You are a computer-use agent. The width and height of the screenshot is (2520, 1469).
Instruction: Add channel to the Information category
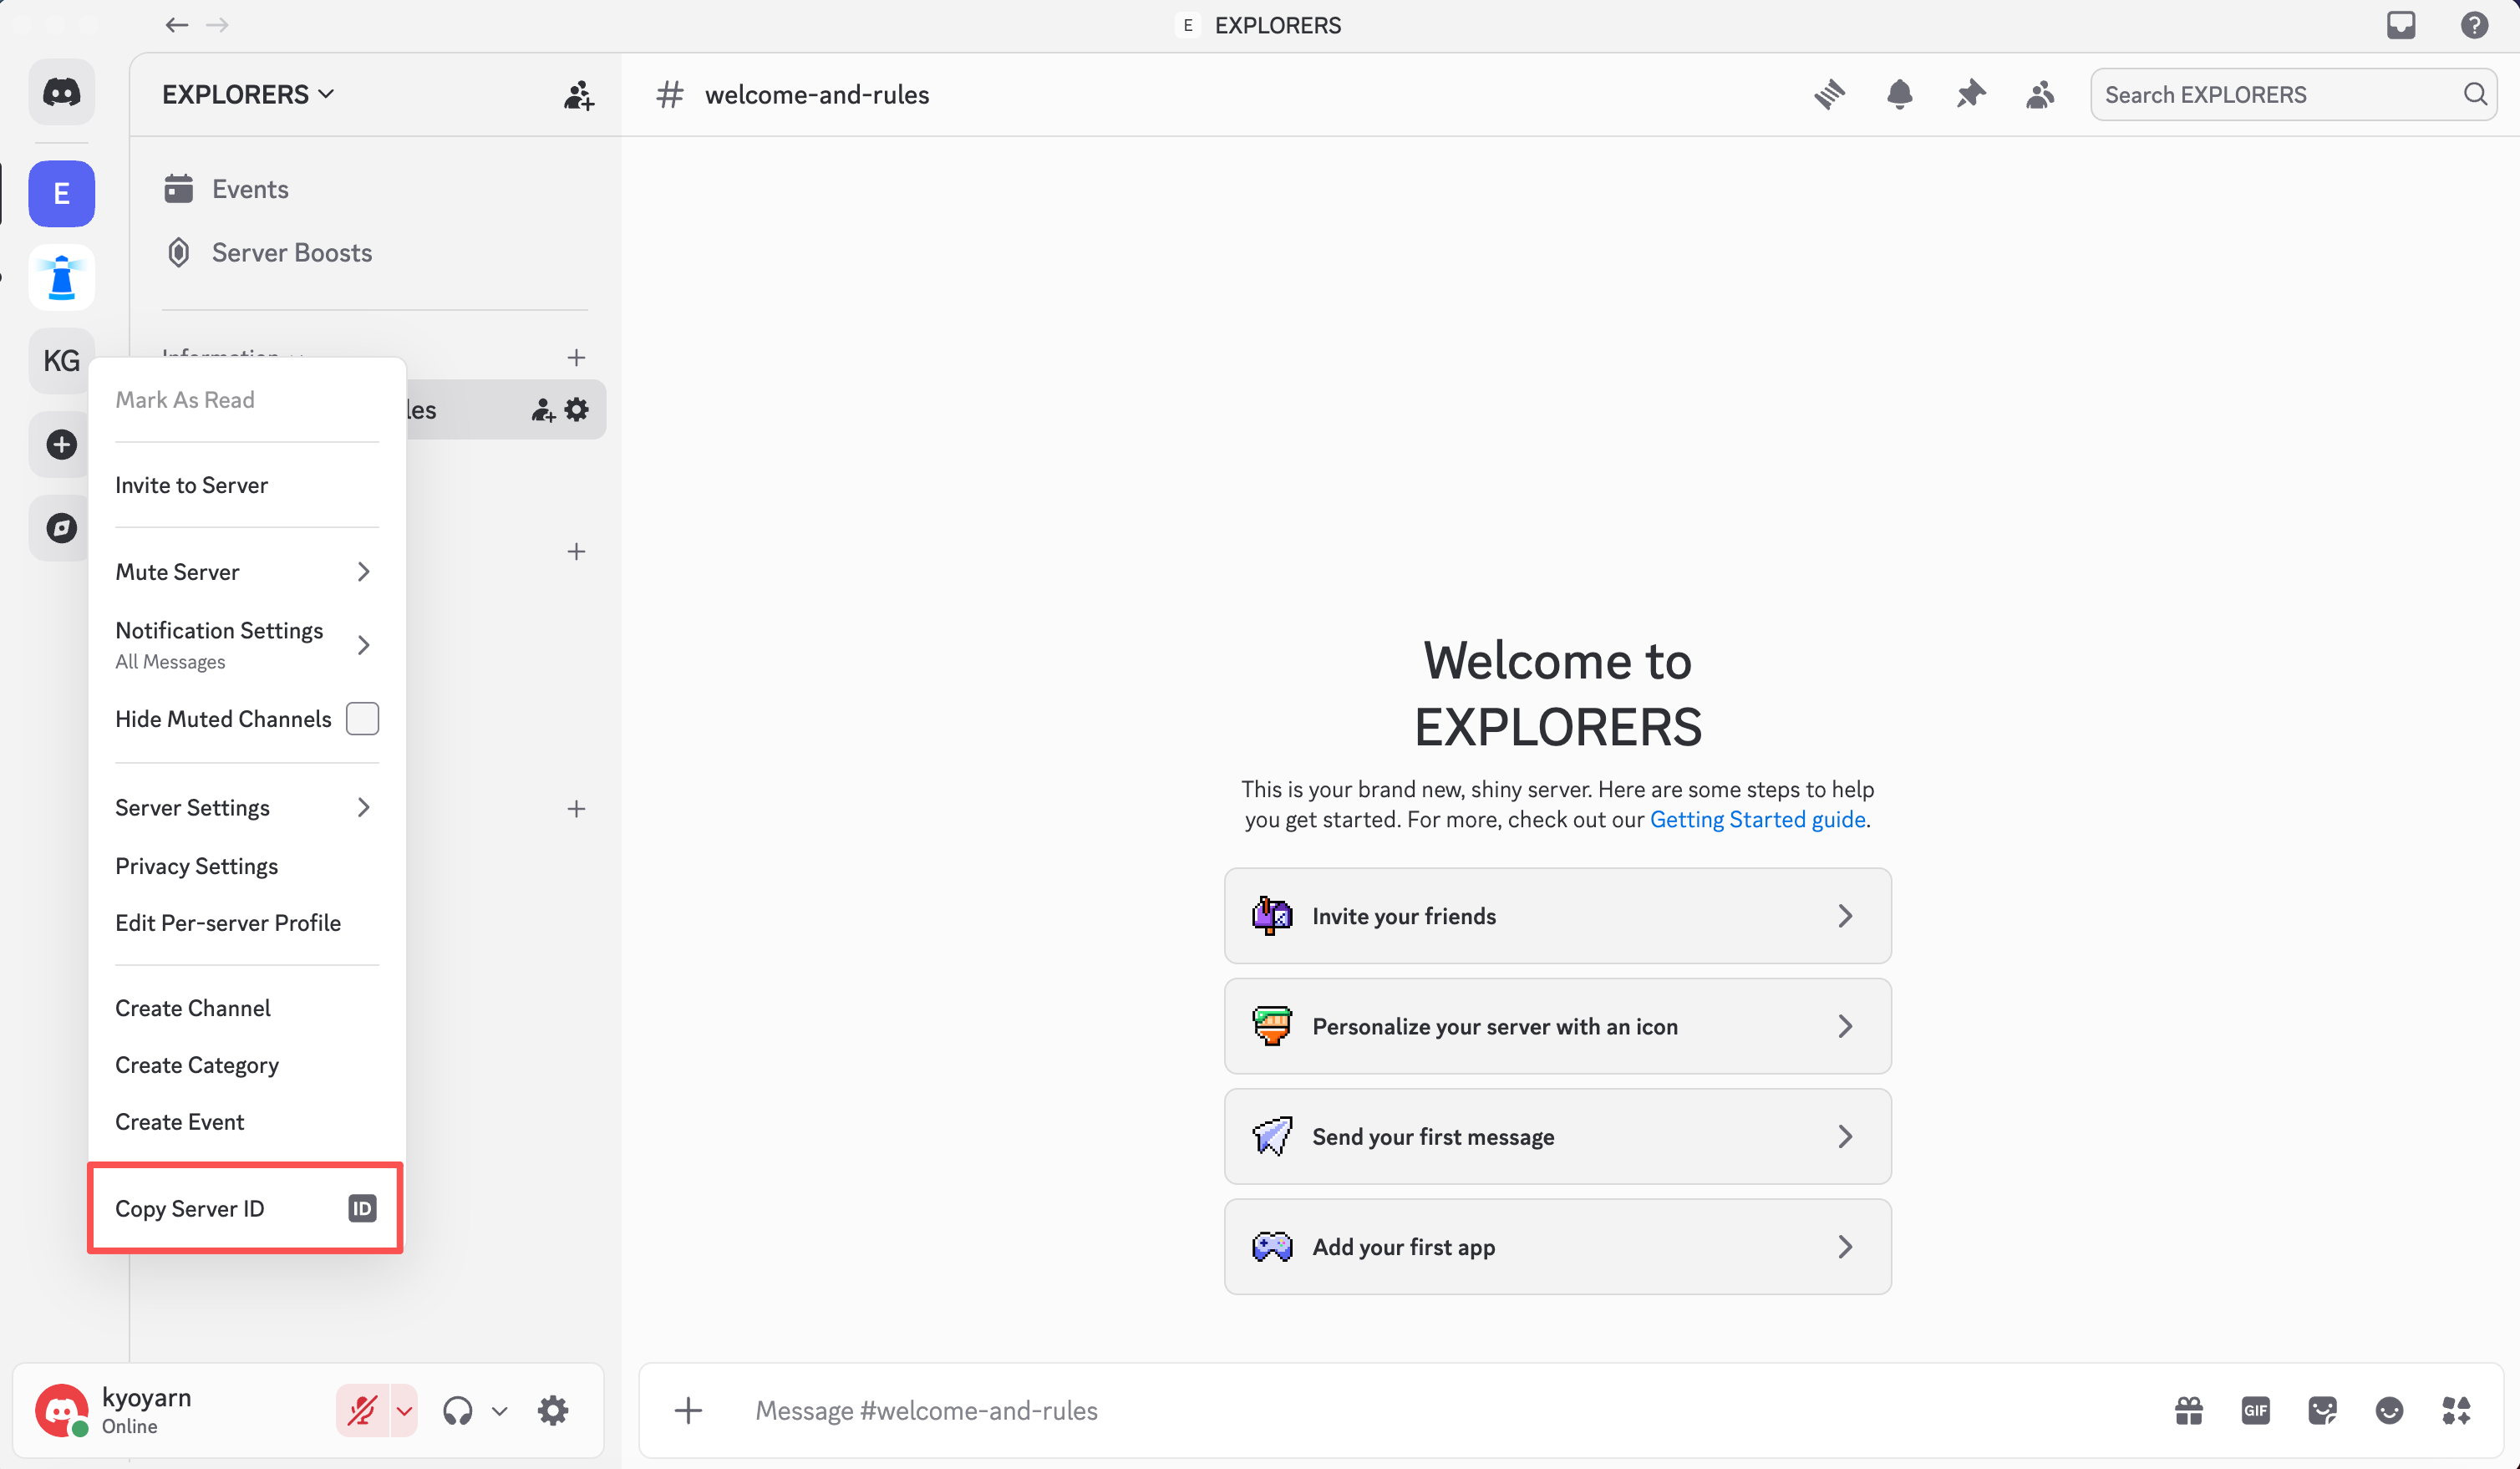[576, 357]
